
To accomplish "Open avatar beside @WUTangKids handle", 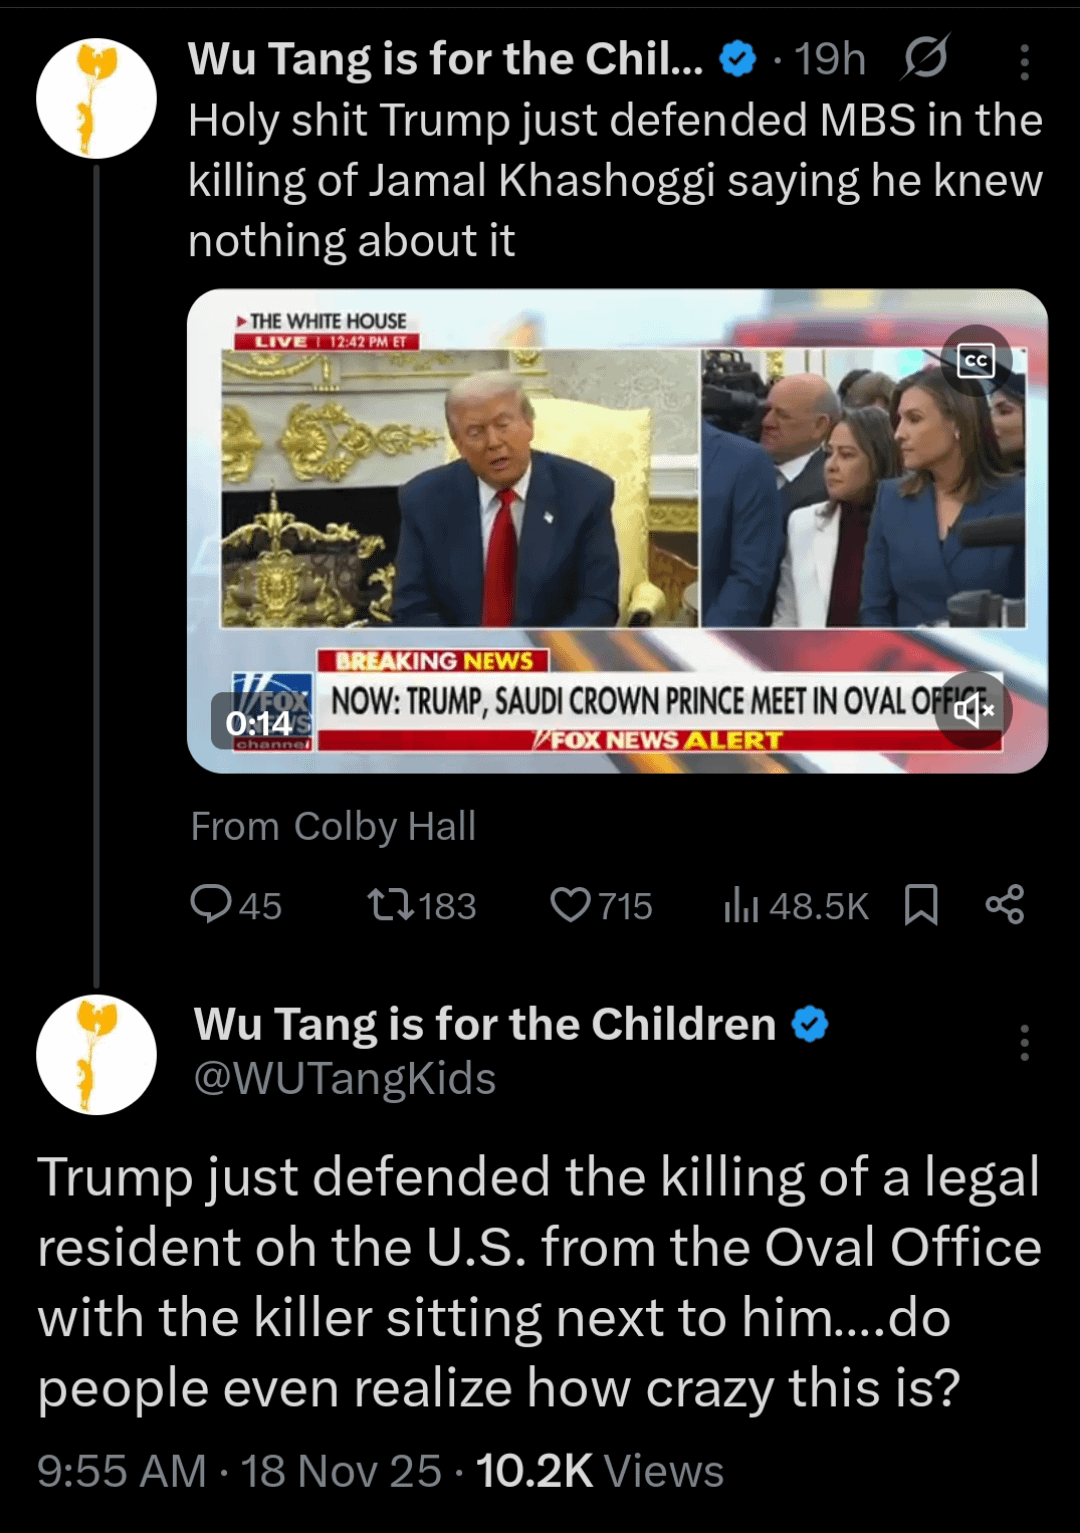I will 96,1055.
